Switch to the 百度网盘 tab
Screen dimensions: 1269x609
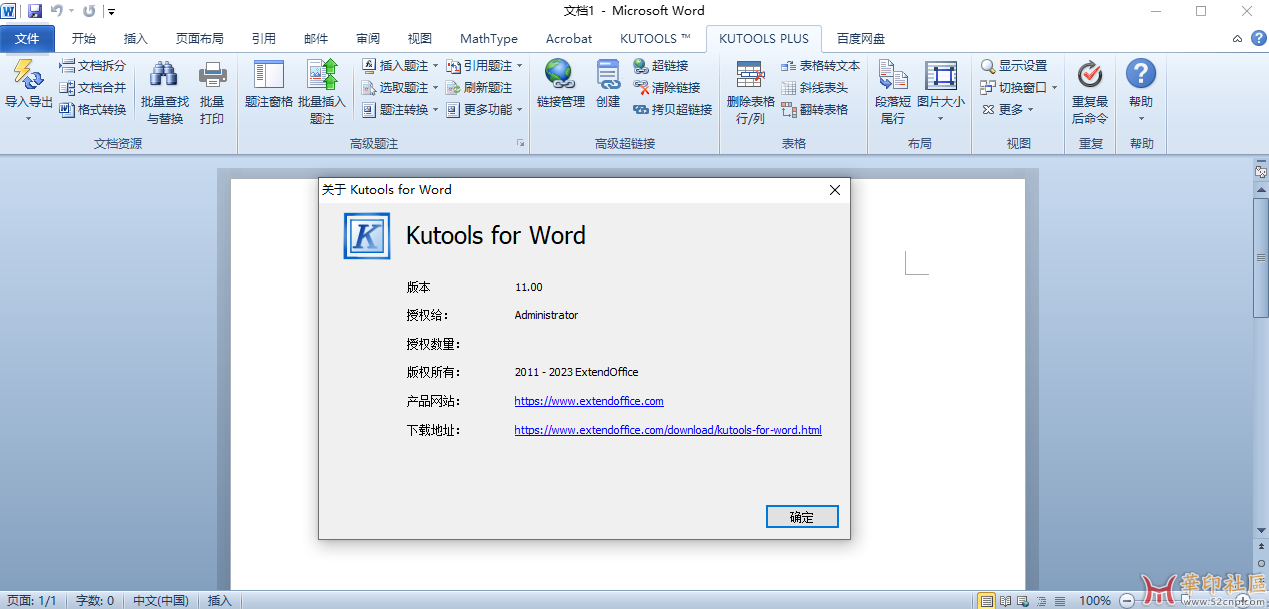point(861,39)
